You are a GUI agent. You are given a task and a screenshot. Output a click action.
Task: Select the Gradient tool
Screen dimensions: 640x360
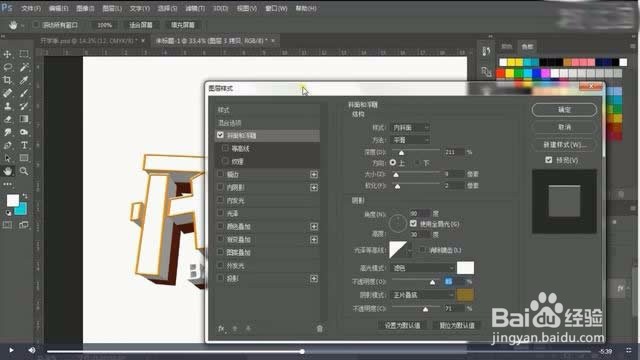coord(24,119)
